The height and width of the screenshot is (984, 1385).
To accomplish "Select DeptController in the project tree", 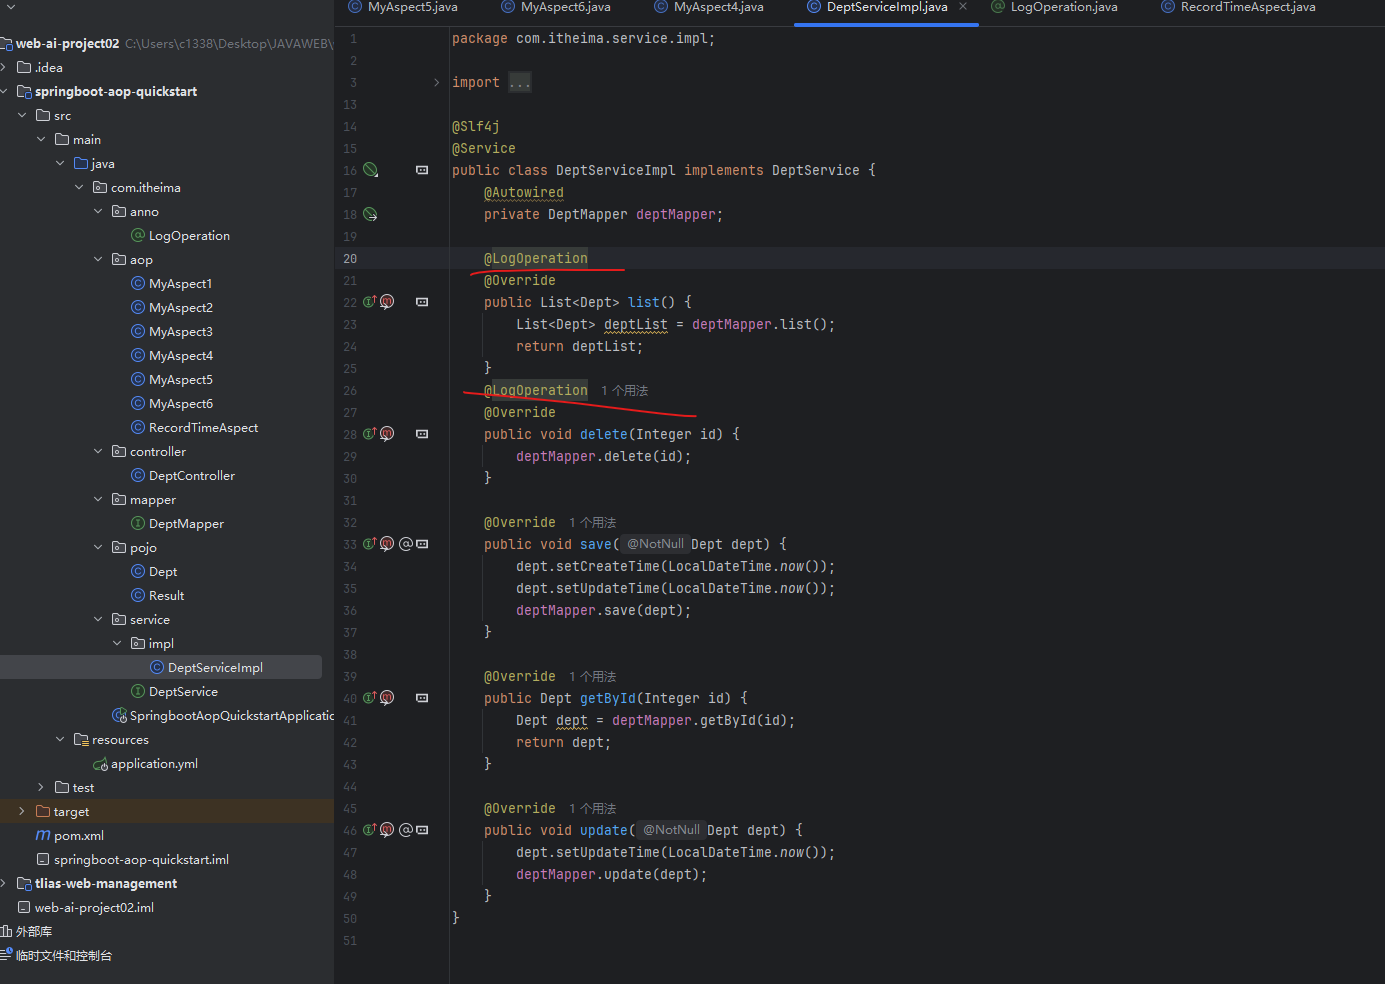I will pos(183,476).
